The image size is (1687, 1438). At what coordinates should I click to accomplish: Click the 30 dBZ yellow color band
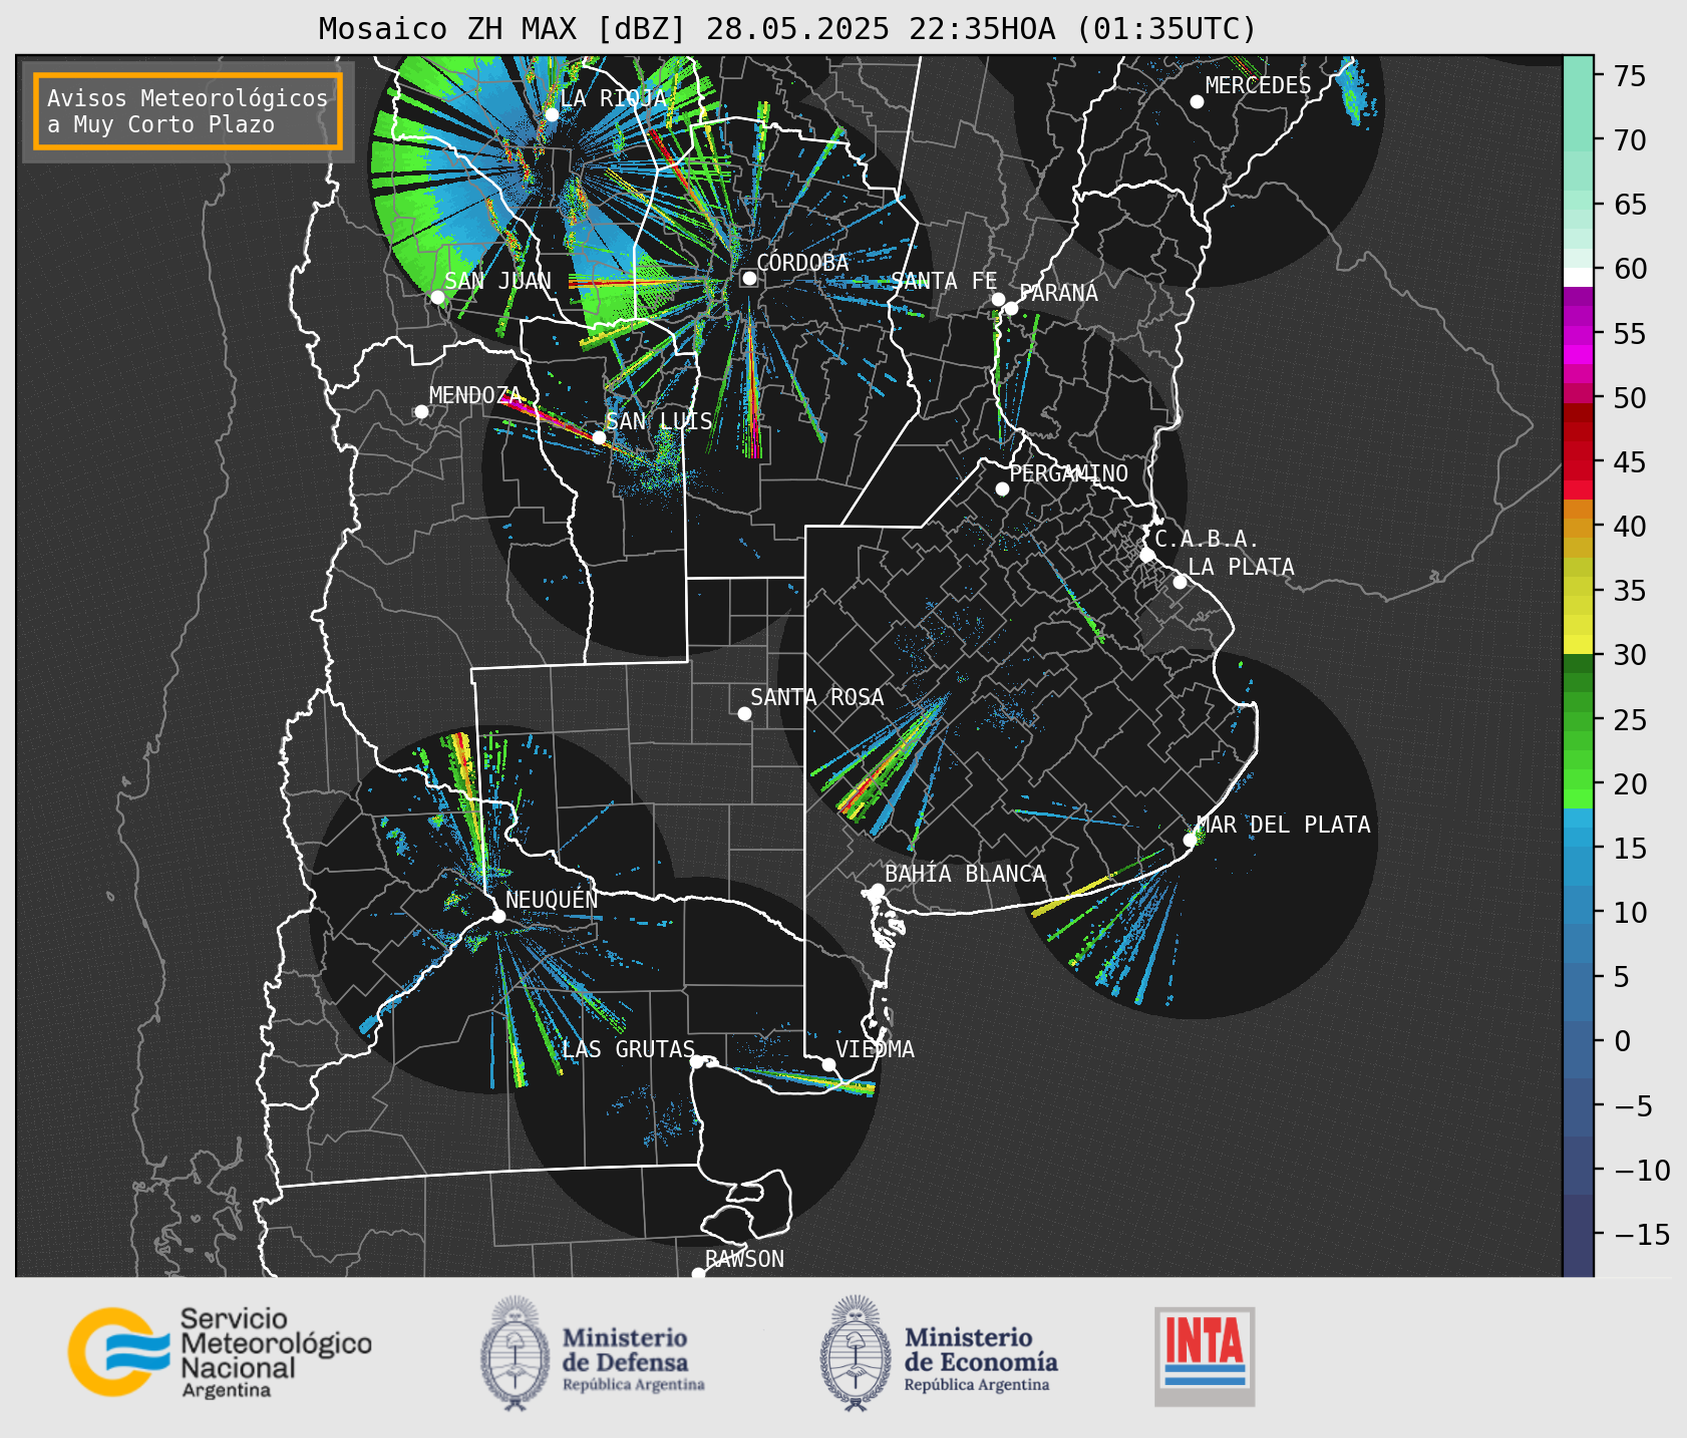1578,645
